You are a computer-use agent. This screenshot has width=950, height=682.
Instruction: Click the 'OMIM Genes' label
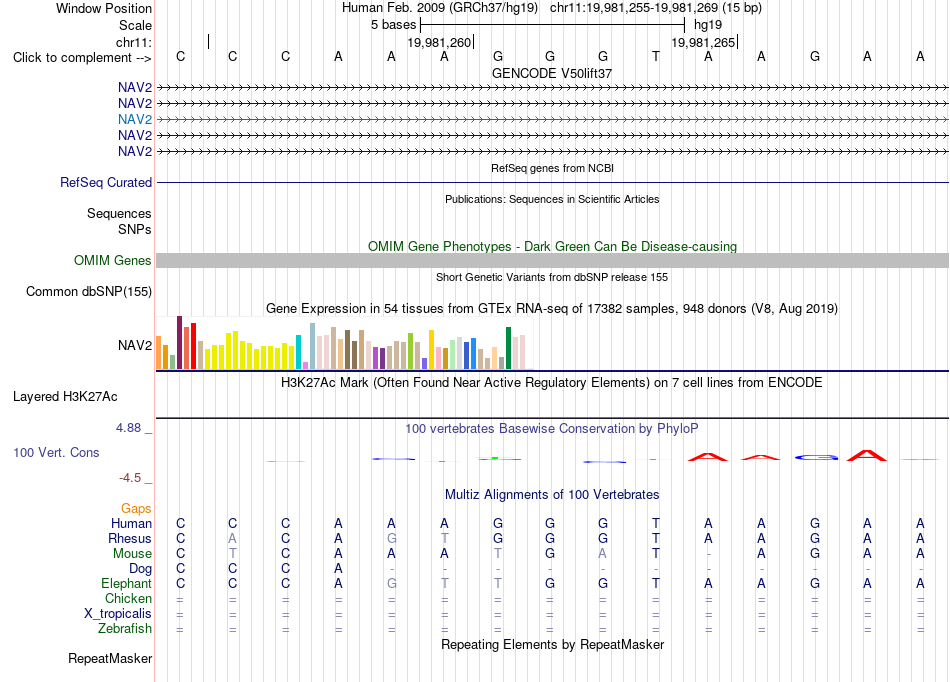pyautogui.click(x=112, y=260)
